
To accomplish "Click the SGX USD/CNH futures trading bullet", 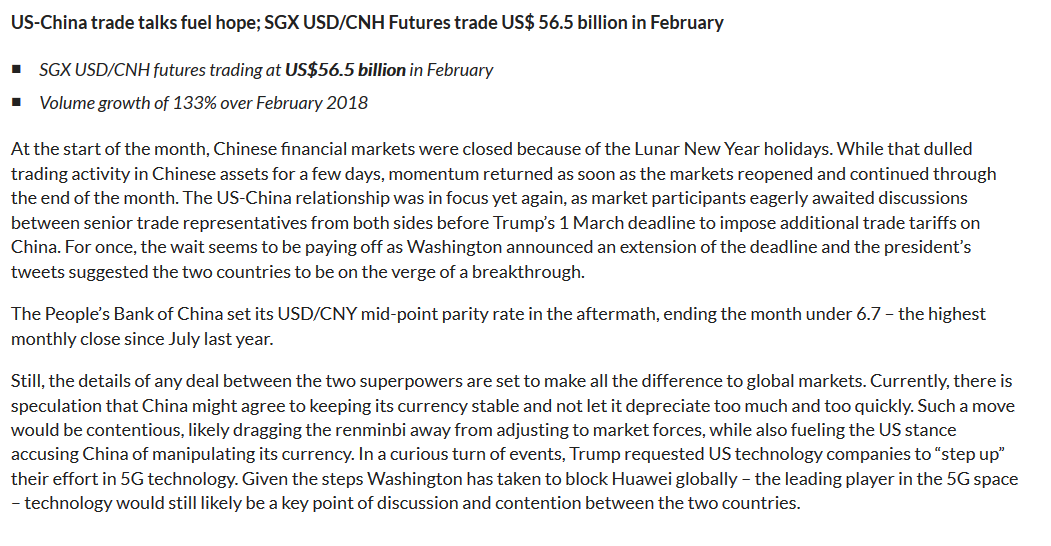I will click(266, 70).
